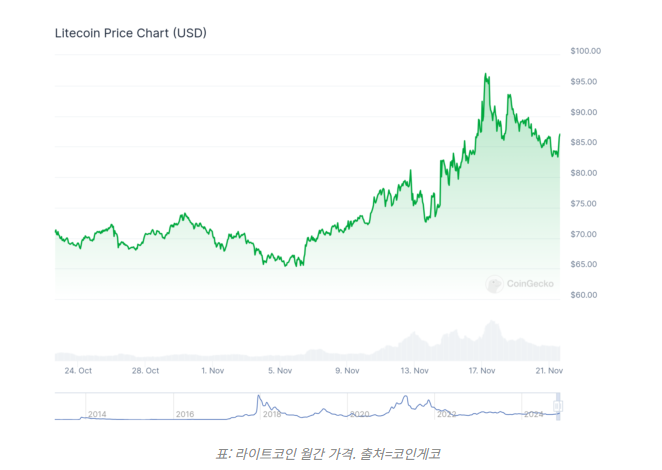Click the CoinGecko gecko logo icon
This screenshot has height=470, width=662.
493,284
